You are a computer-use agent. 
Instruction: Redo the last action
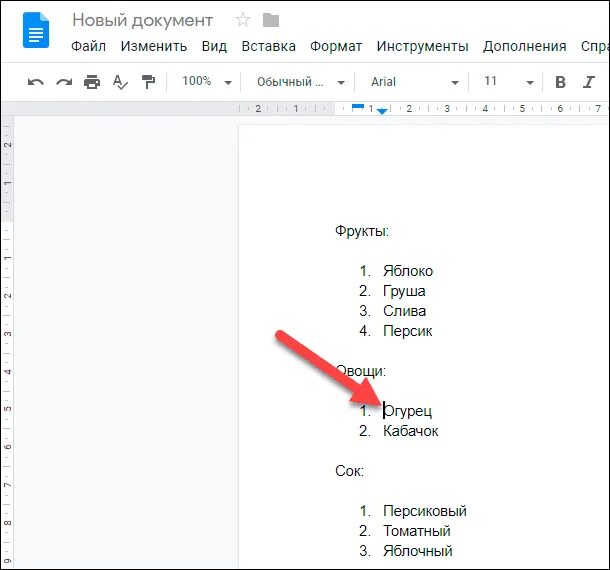(64, 82)
